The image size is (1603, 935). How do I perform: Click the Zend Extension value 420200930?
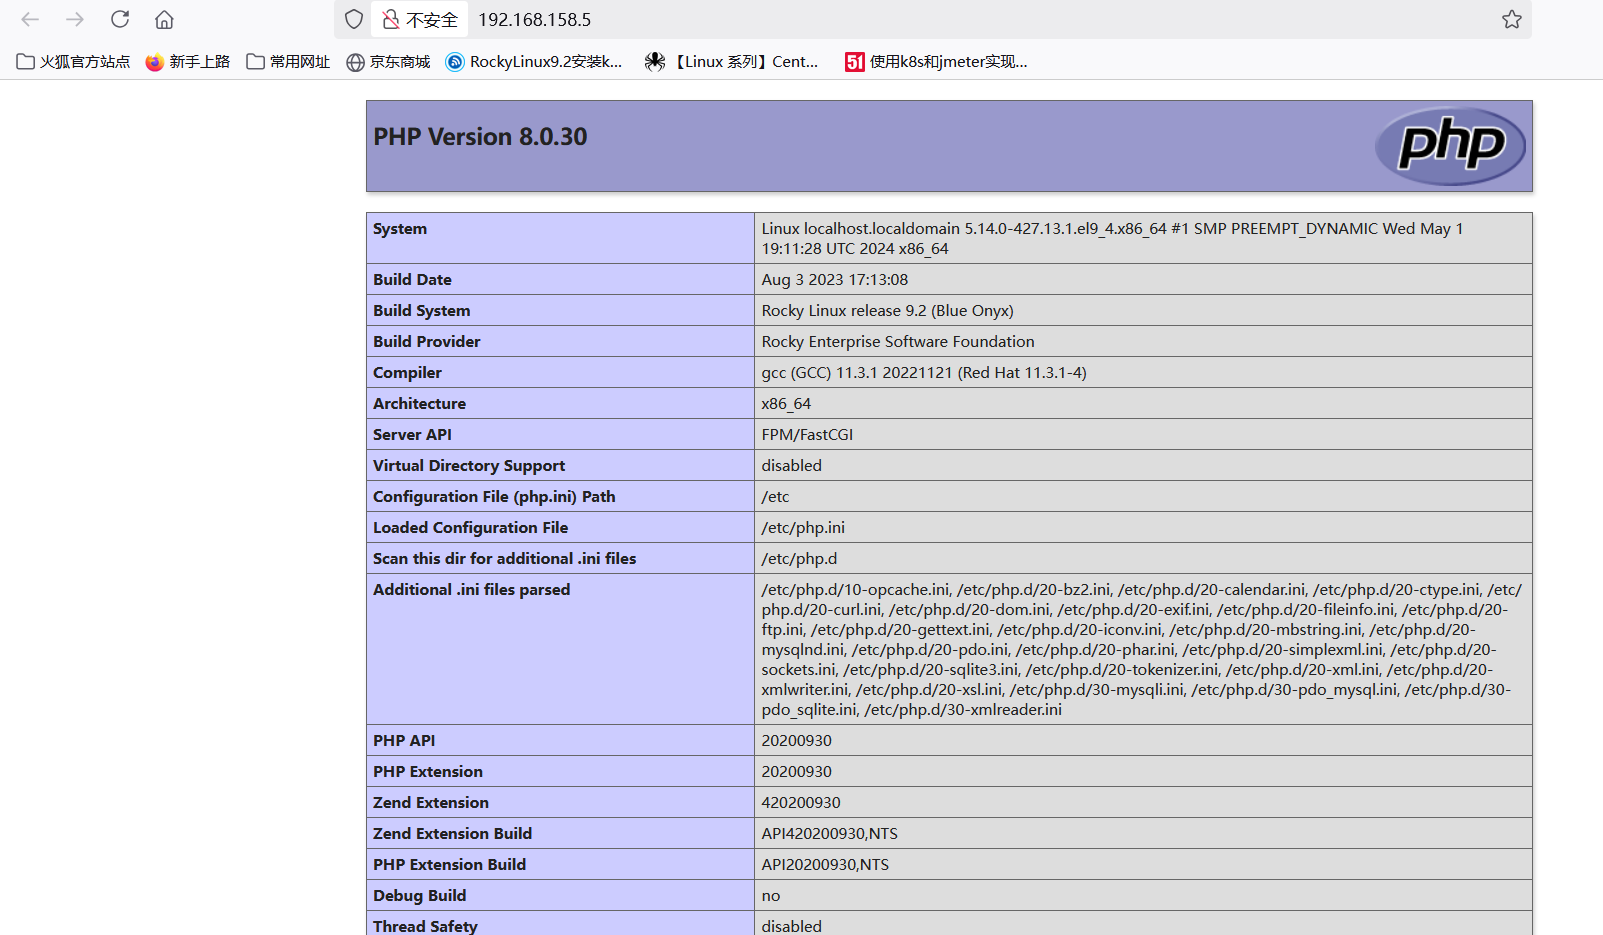point(801,803)
